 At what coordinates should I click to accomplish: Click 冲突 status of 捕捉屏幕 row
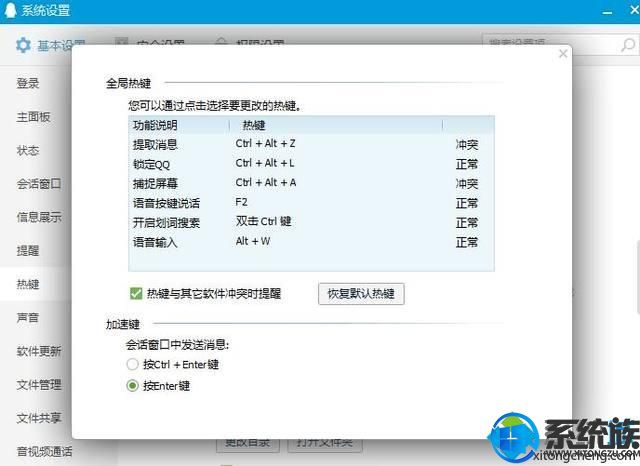click(467, 184)
